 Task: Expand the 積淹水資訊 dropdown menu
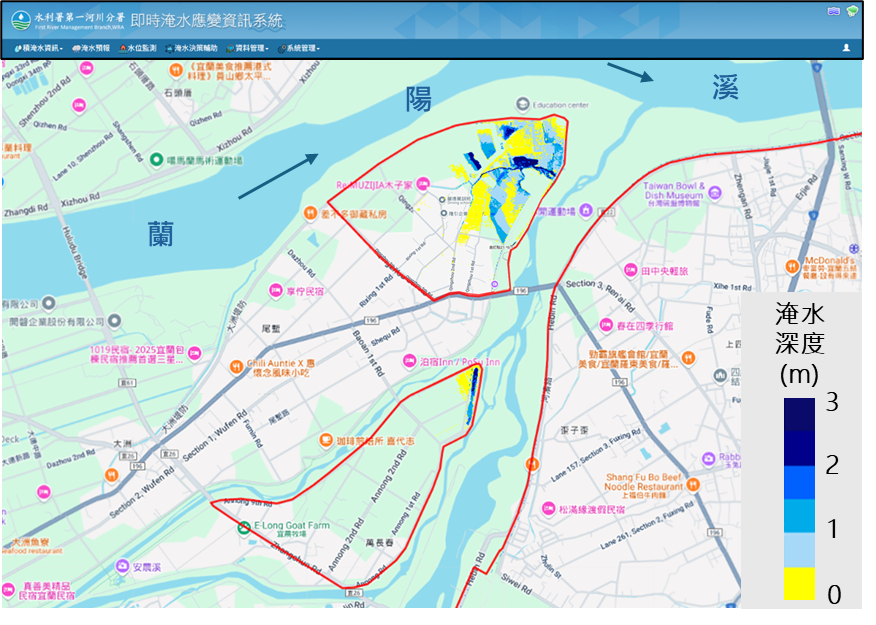point(40,48)
